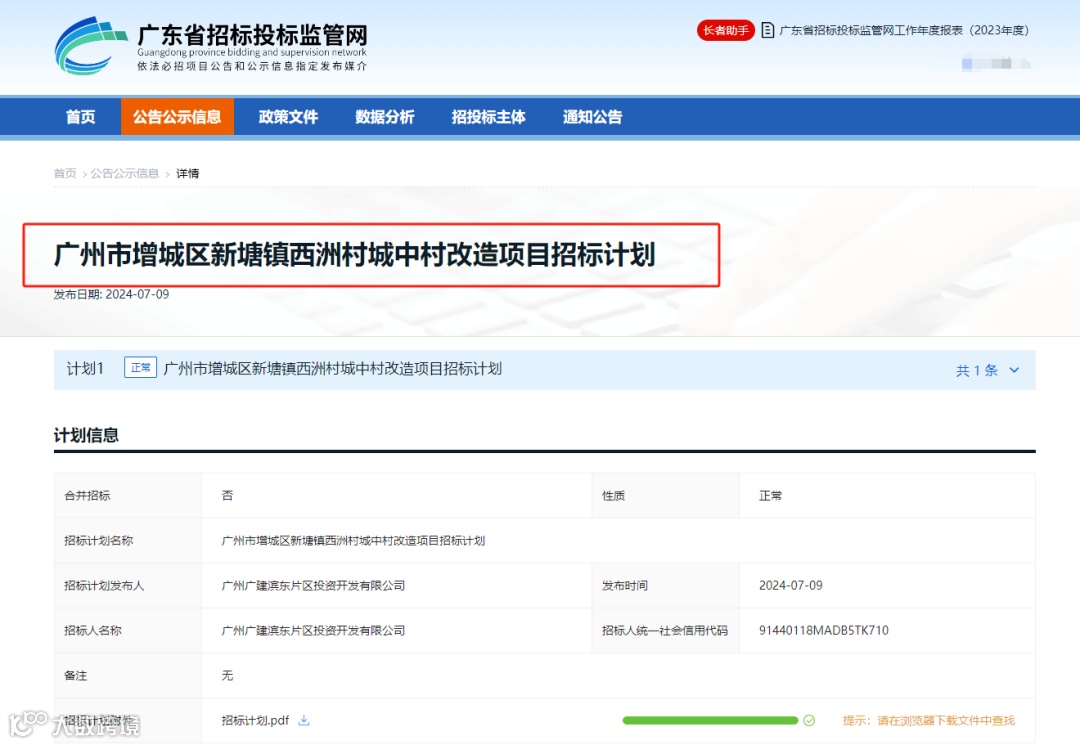The width and height of the screenshot is (1080, 745).
Task: Click 广东省招标投标监管网 site title
Action: pyautogui.click(x=252, y=34)
